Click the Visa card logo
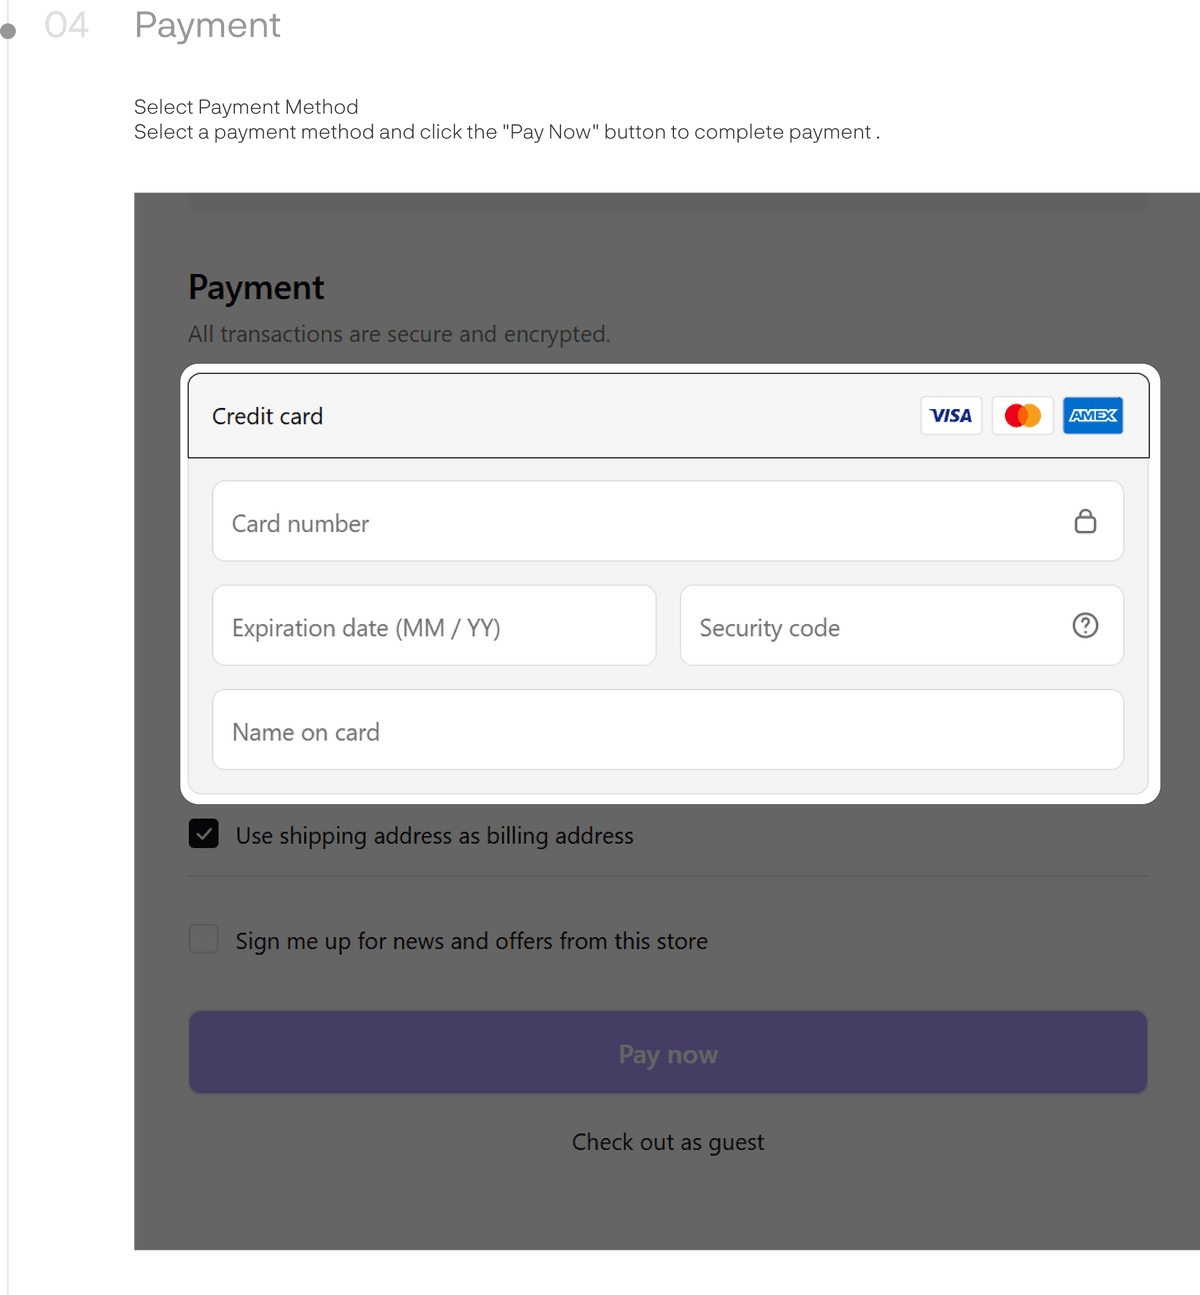Viewport: 1200px width, 1295px height. click(951, 416)
